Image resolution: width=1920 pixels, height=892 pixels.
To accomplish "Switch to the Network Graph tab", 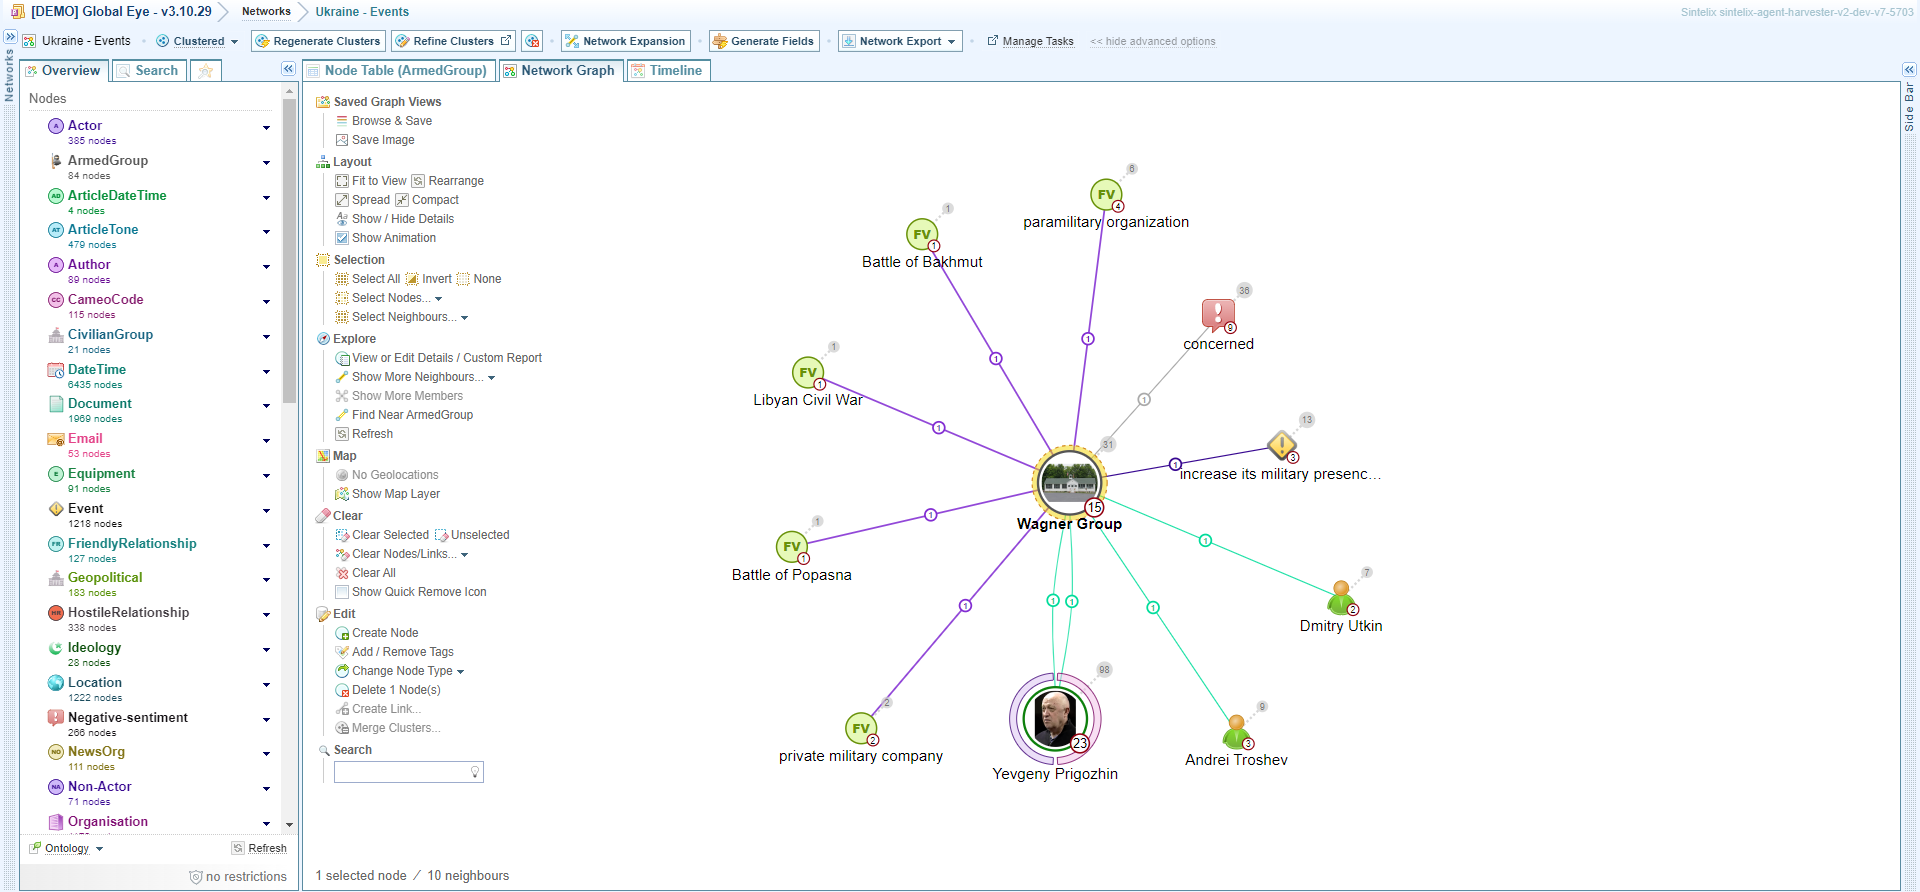I will (x=560, y=71).
